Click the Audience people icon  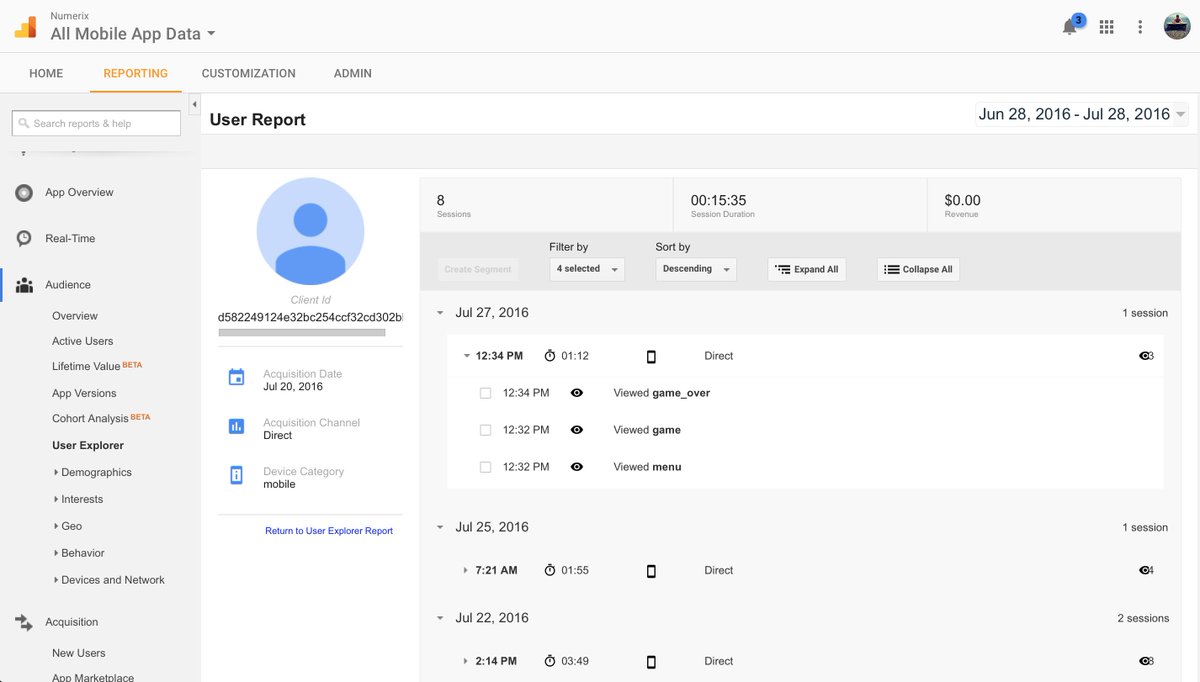coord(24,285)
